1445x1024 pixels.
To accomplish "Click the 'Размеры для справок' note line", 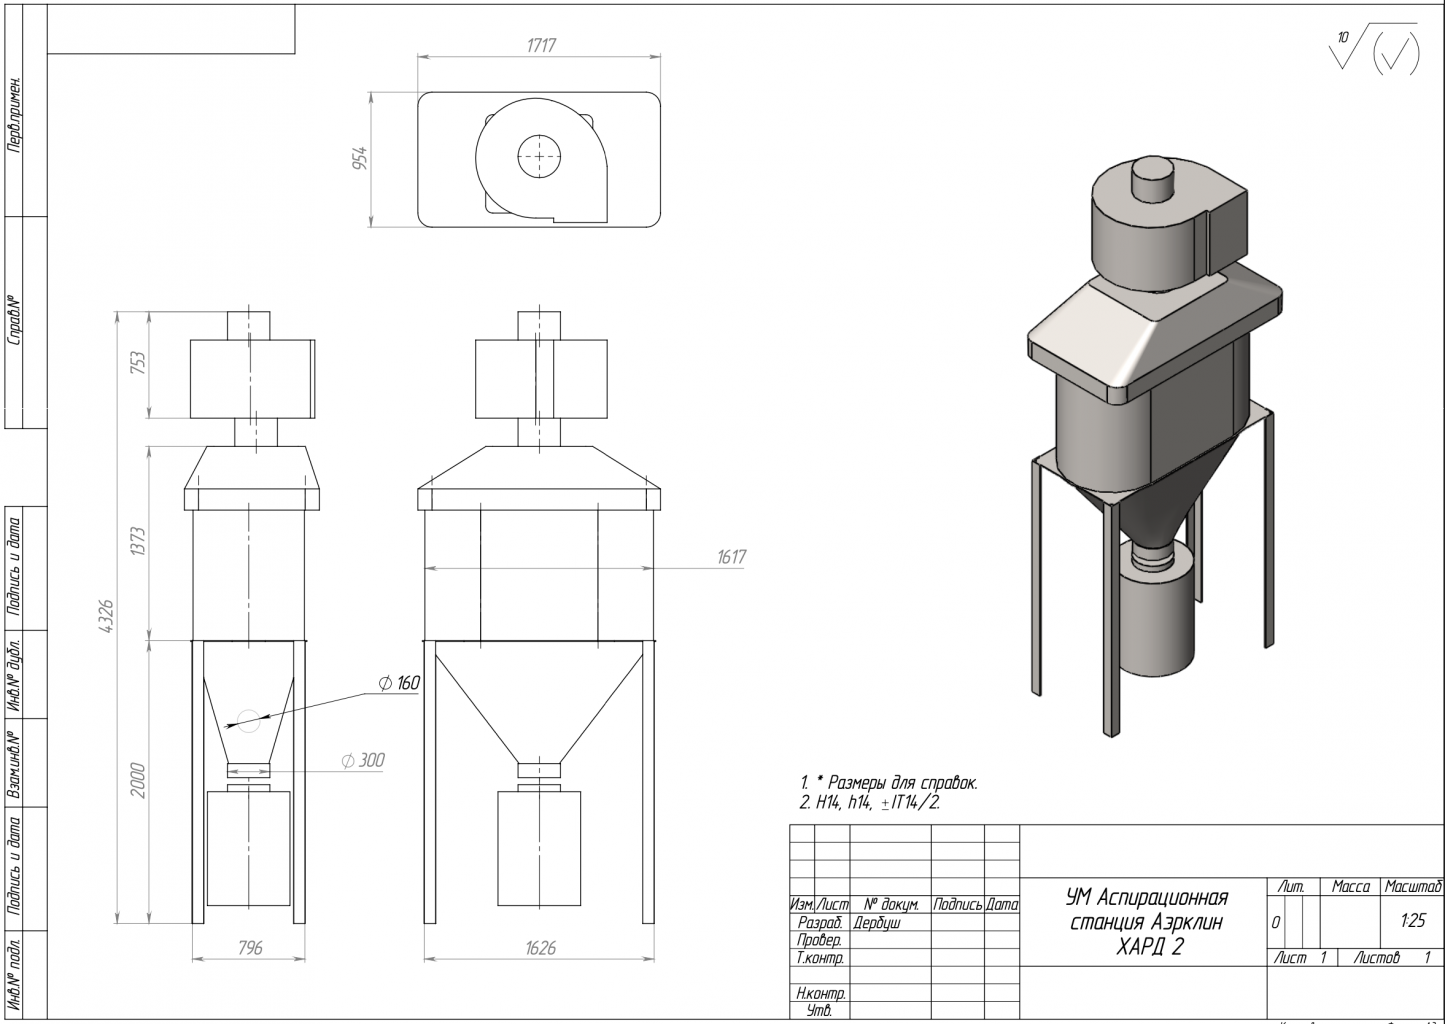I will click(x=888, y=782).
